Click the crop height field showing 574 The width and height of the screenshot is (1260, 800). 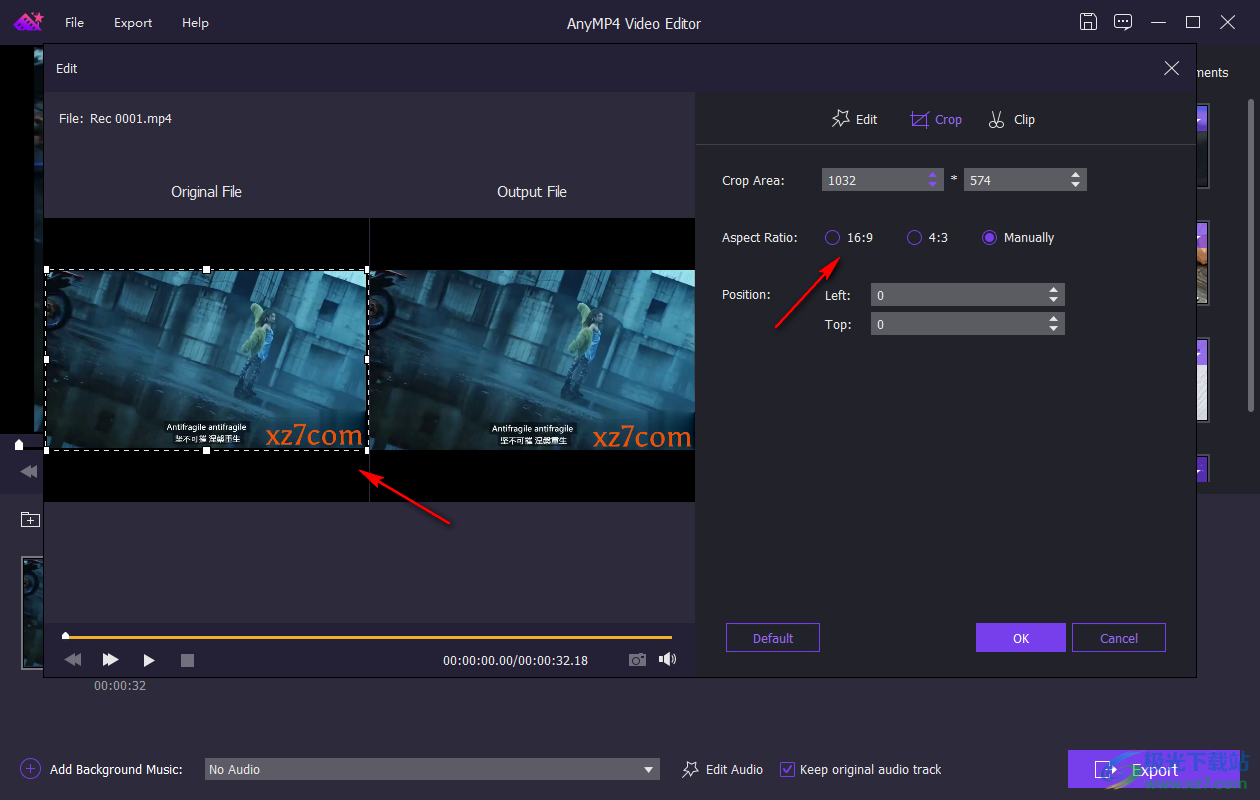point(1015,180)
